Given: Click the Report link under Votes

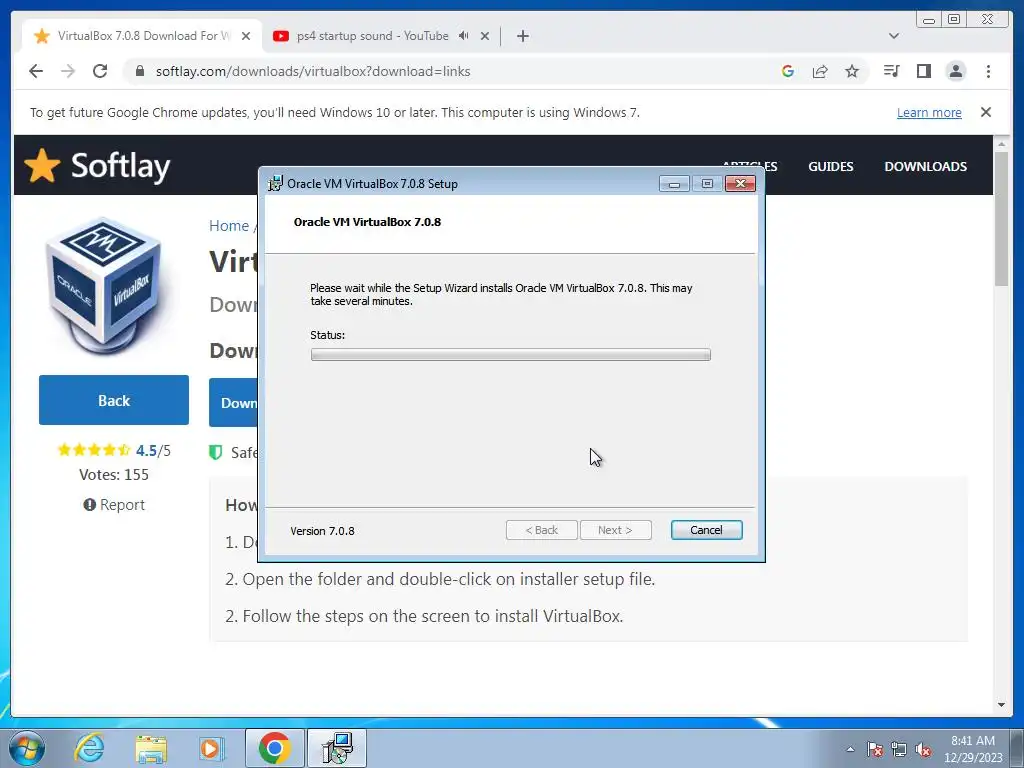Looking at the screenshot, I should coord(114,505).
